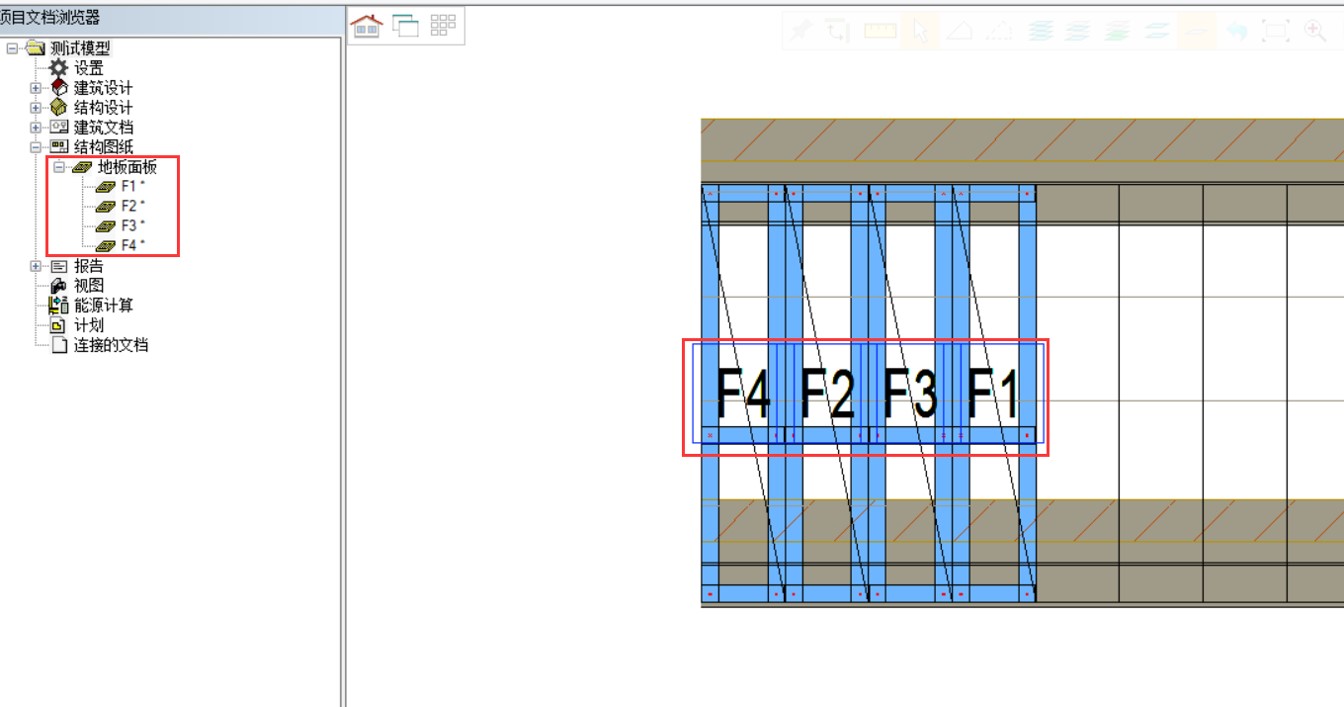Click the fit-to-extents frame icon
This screenshot has height=707, width=1344.
coord(1276,30)
